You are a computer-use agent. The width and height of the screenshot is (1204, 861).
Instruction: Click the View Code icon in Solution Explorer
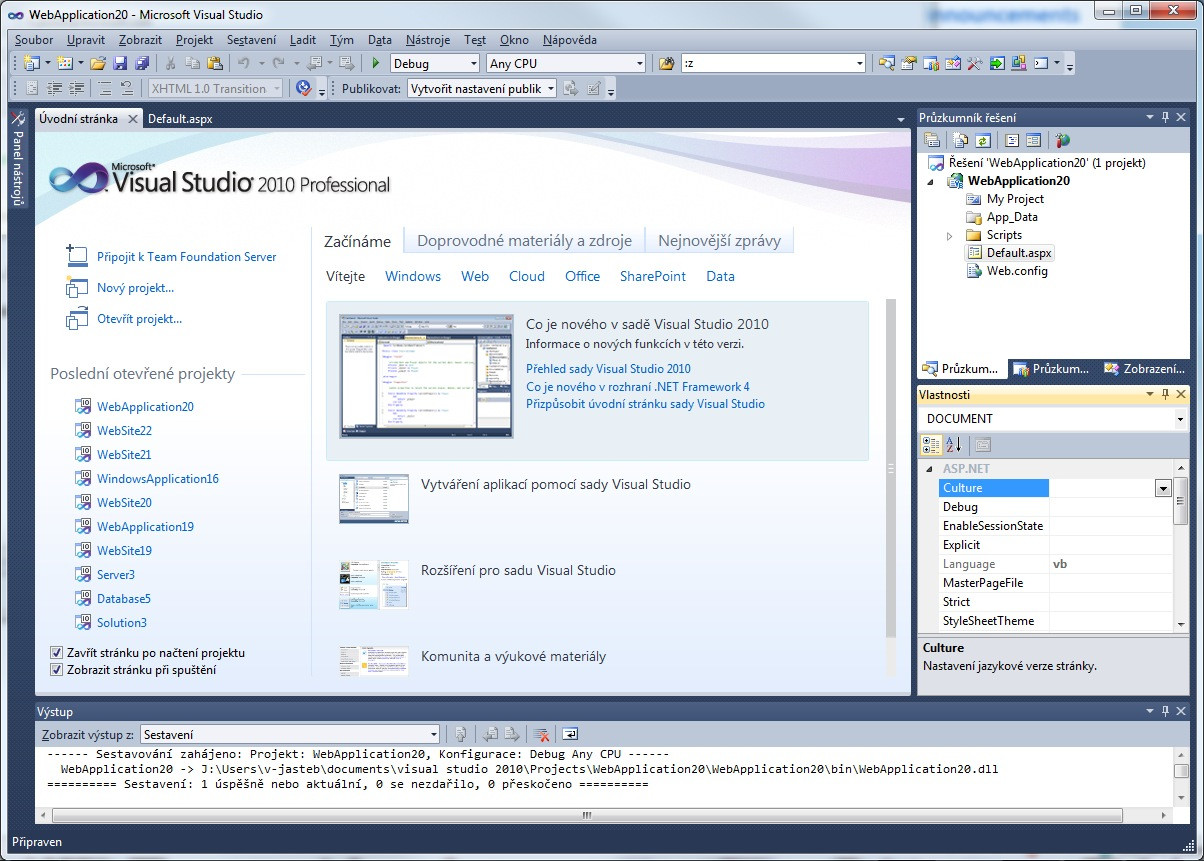pos(1012,140)
